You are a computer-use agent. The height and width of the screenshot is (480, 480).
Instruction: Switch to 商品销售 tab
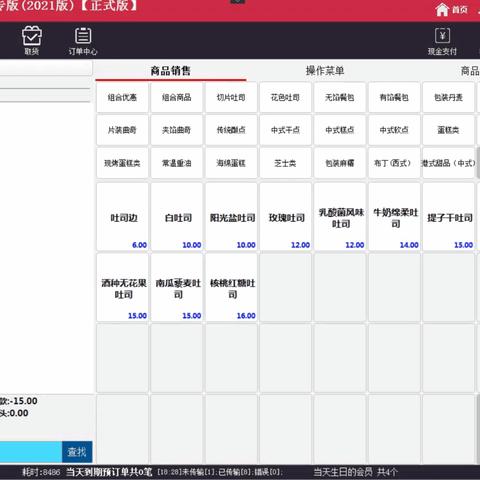point(171,71)
